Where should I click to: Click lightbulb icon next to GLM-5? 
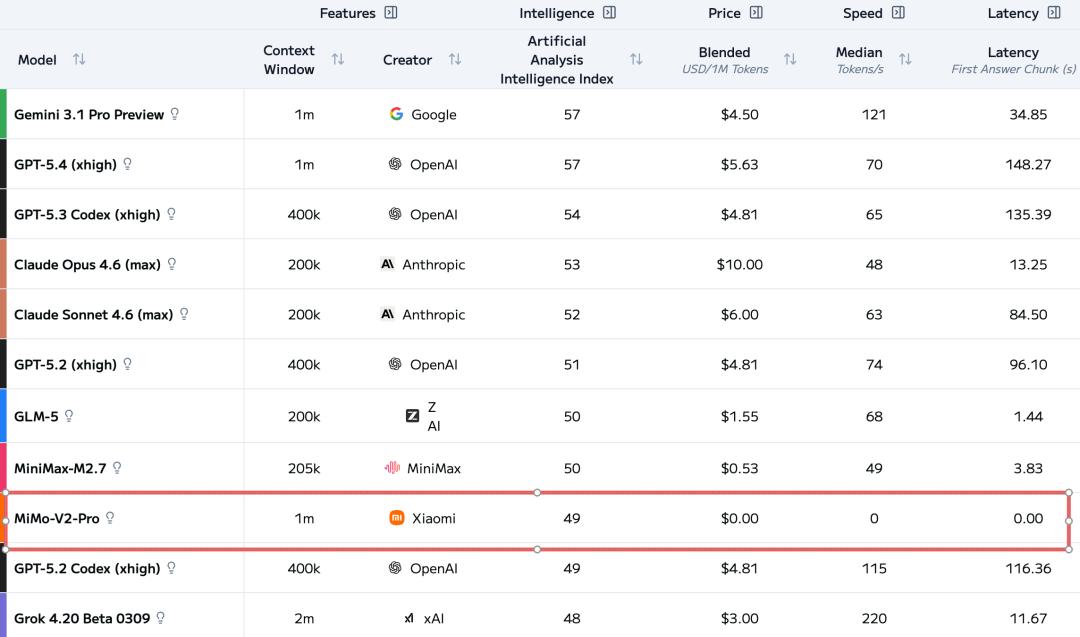(69, 416)
